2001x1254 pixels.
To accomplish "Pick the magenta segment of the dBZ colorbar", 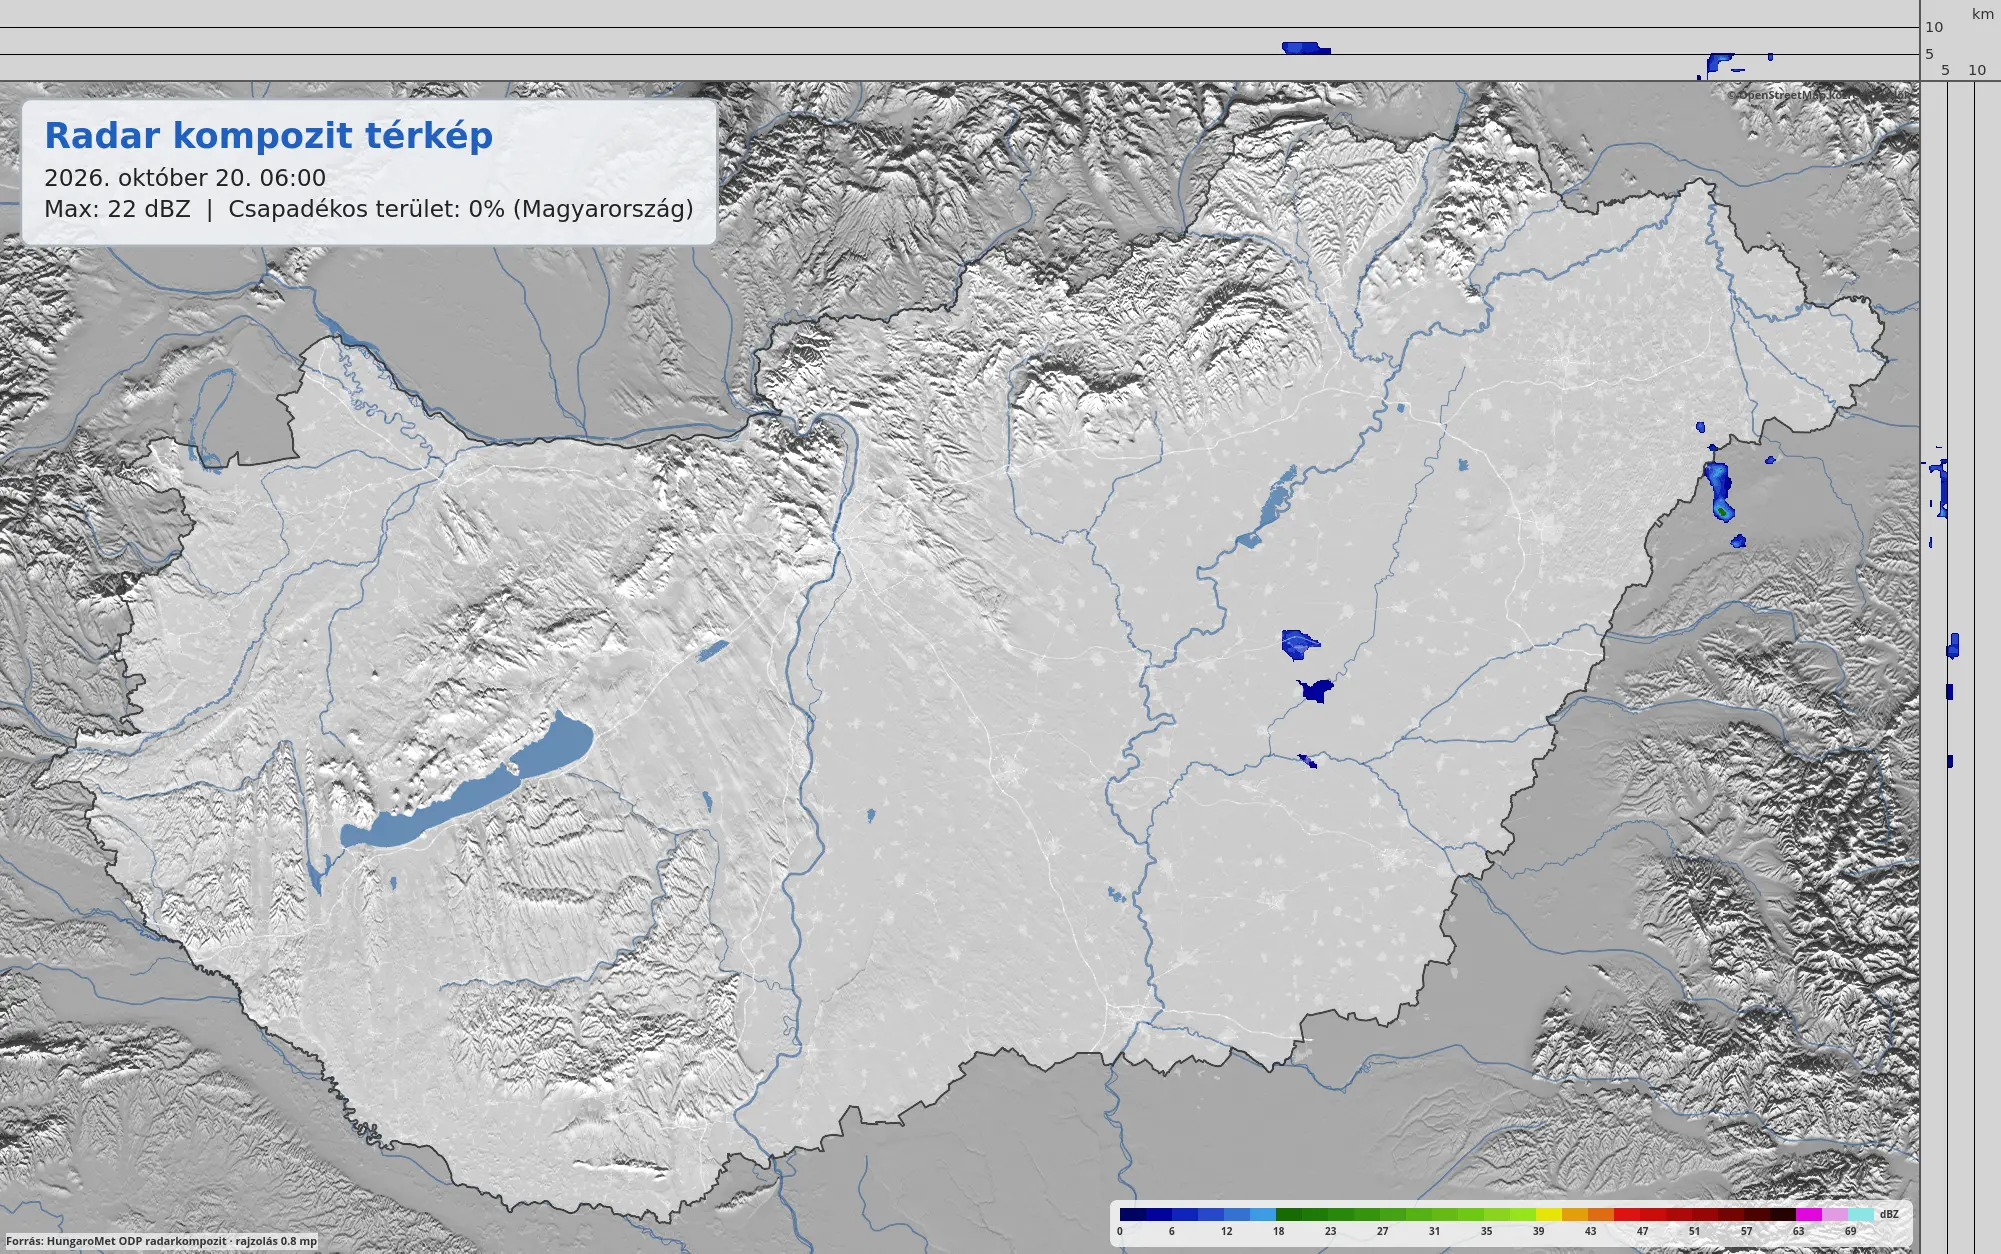I will (1809, 1215).
